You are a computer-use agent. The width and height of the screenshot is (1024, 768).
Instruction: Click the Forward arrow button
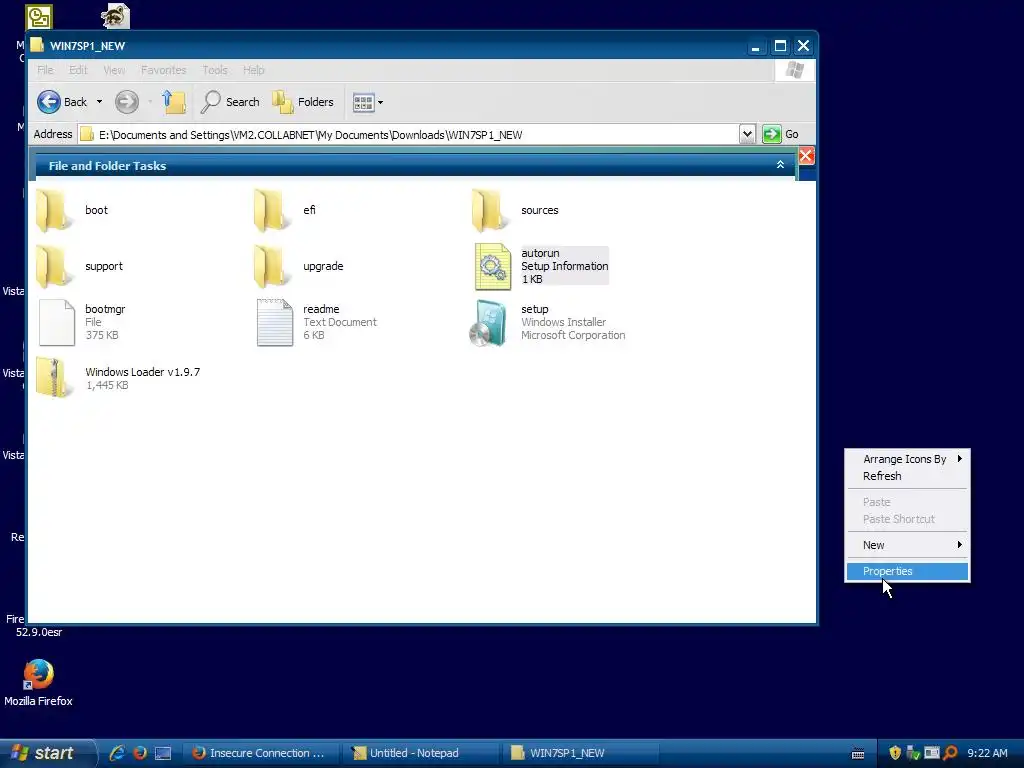(127, 102)
